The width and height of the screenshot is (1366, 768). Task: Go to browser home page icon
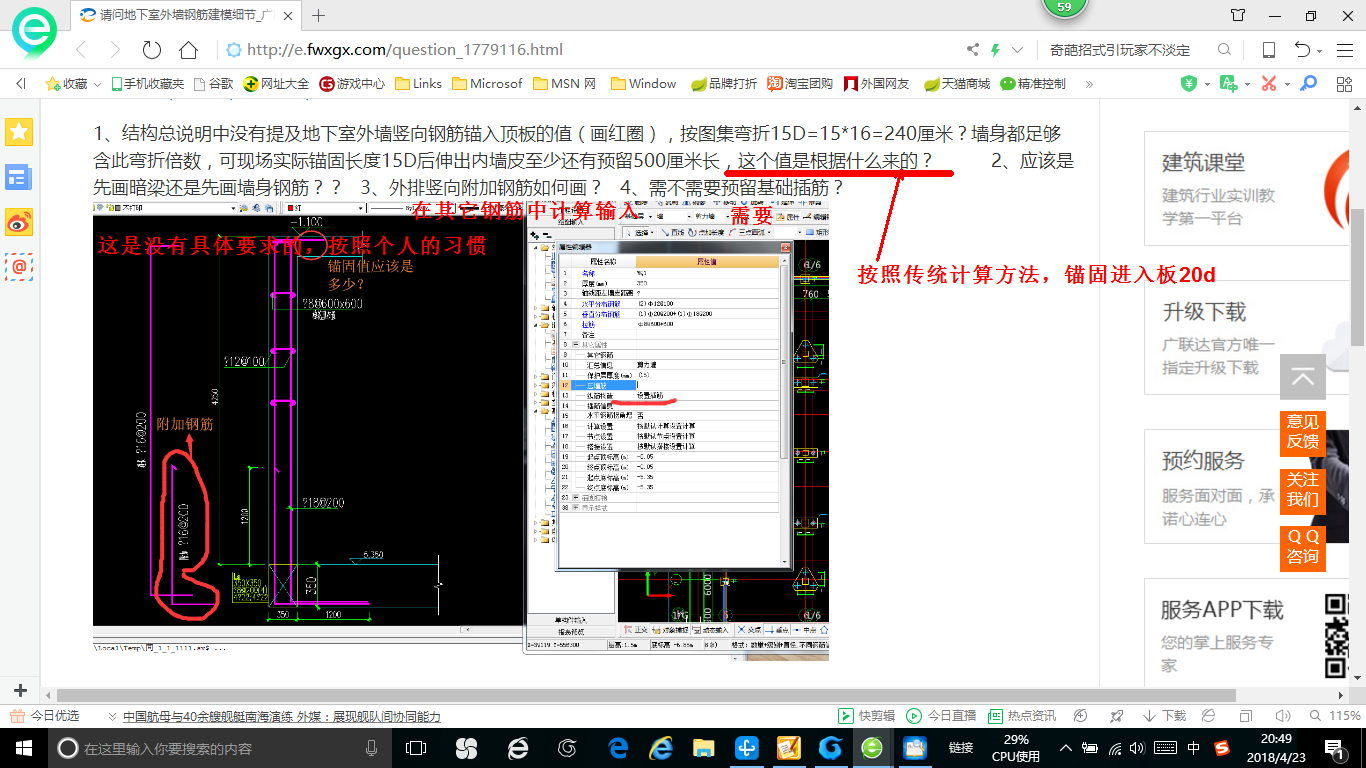pyautogui.click(x=188, y=50)
